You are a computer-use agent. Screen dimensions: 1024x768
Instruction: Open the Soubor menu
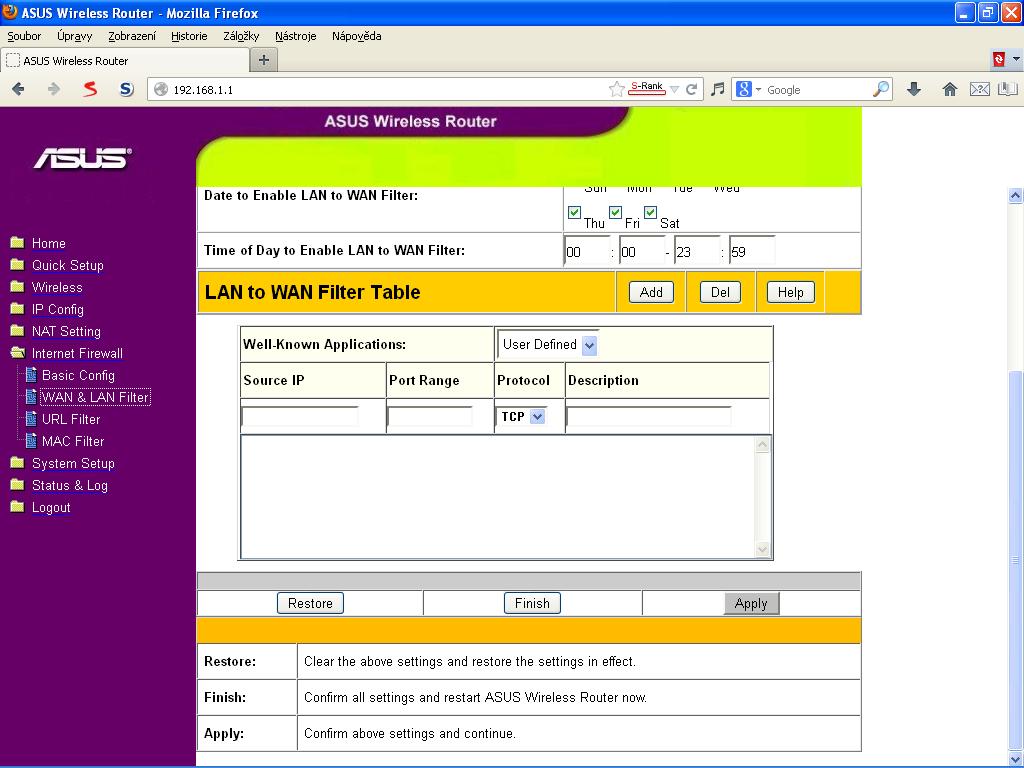tap(24, 36)
